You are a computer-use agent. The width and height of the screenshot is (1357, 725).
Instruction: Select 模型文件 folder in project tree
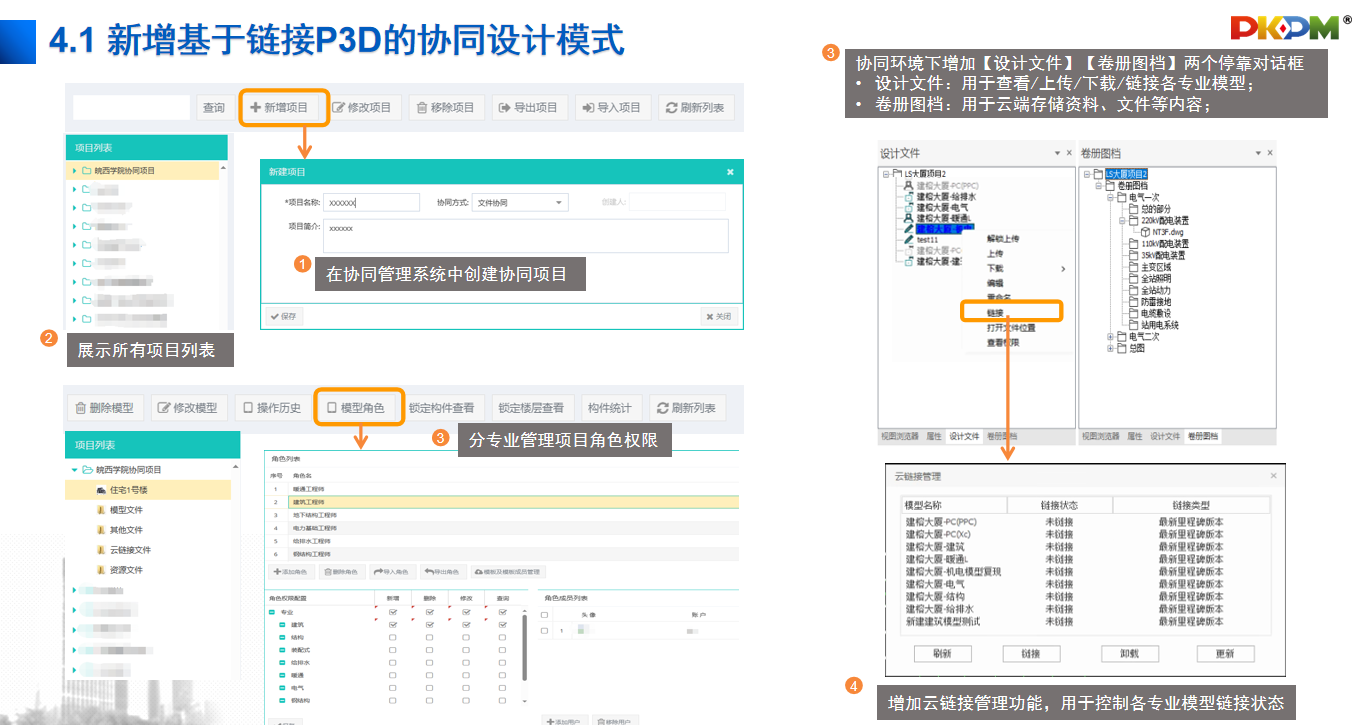tap(126, 510)
